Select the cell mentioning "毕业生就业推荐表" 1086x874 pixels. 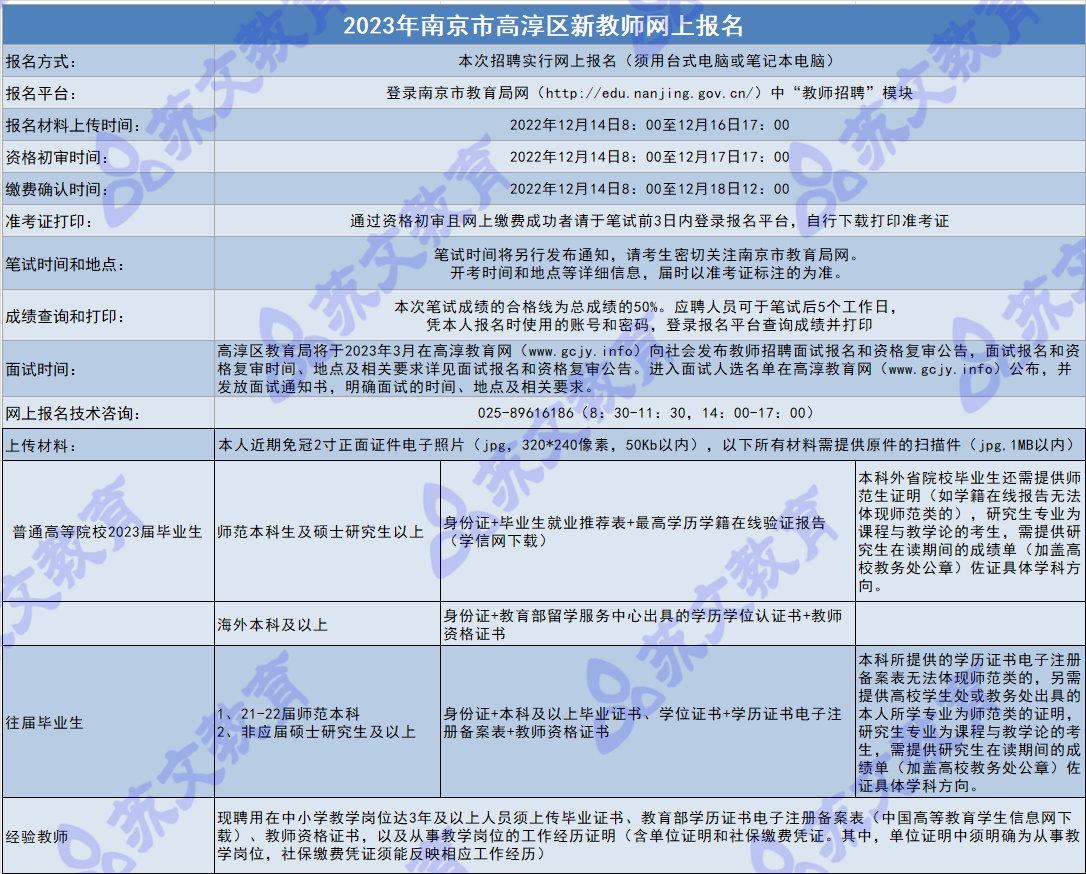pyautogui.click(x=648, y=531)
